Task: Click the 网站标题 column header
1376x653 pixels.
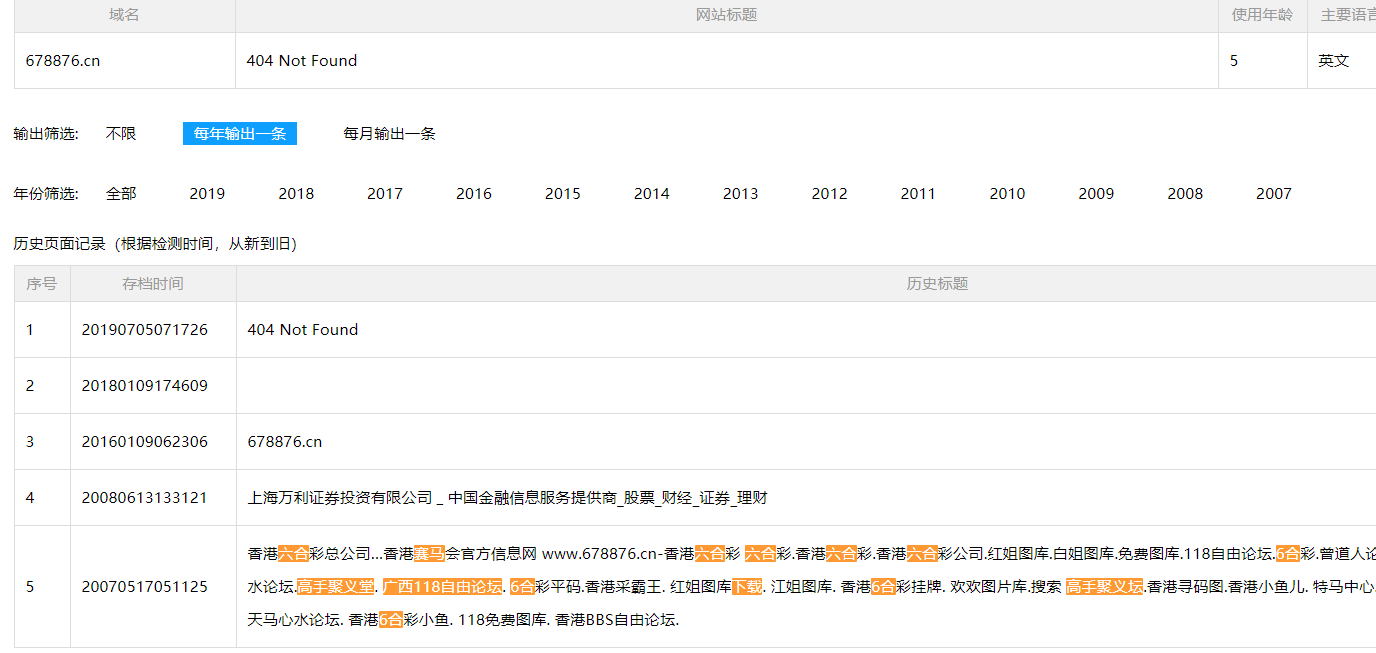Action: tap(726, 15)
